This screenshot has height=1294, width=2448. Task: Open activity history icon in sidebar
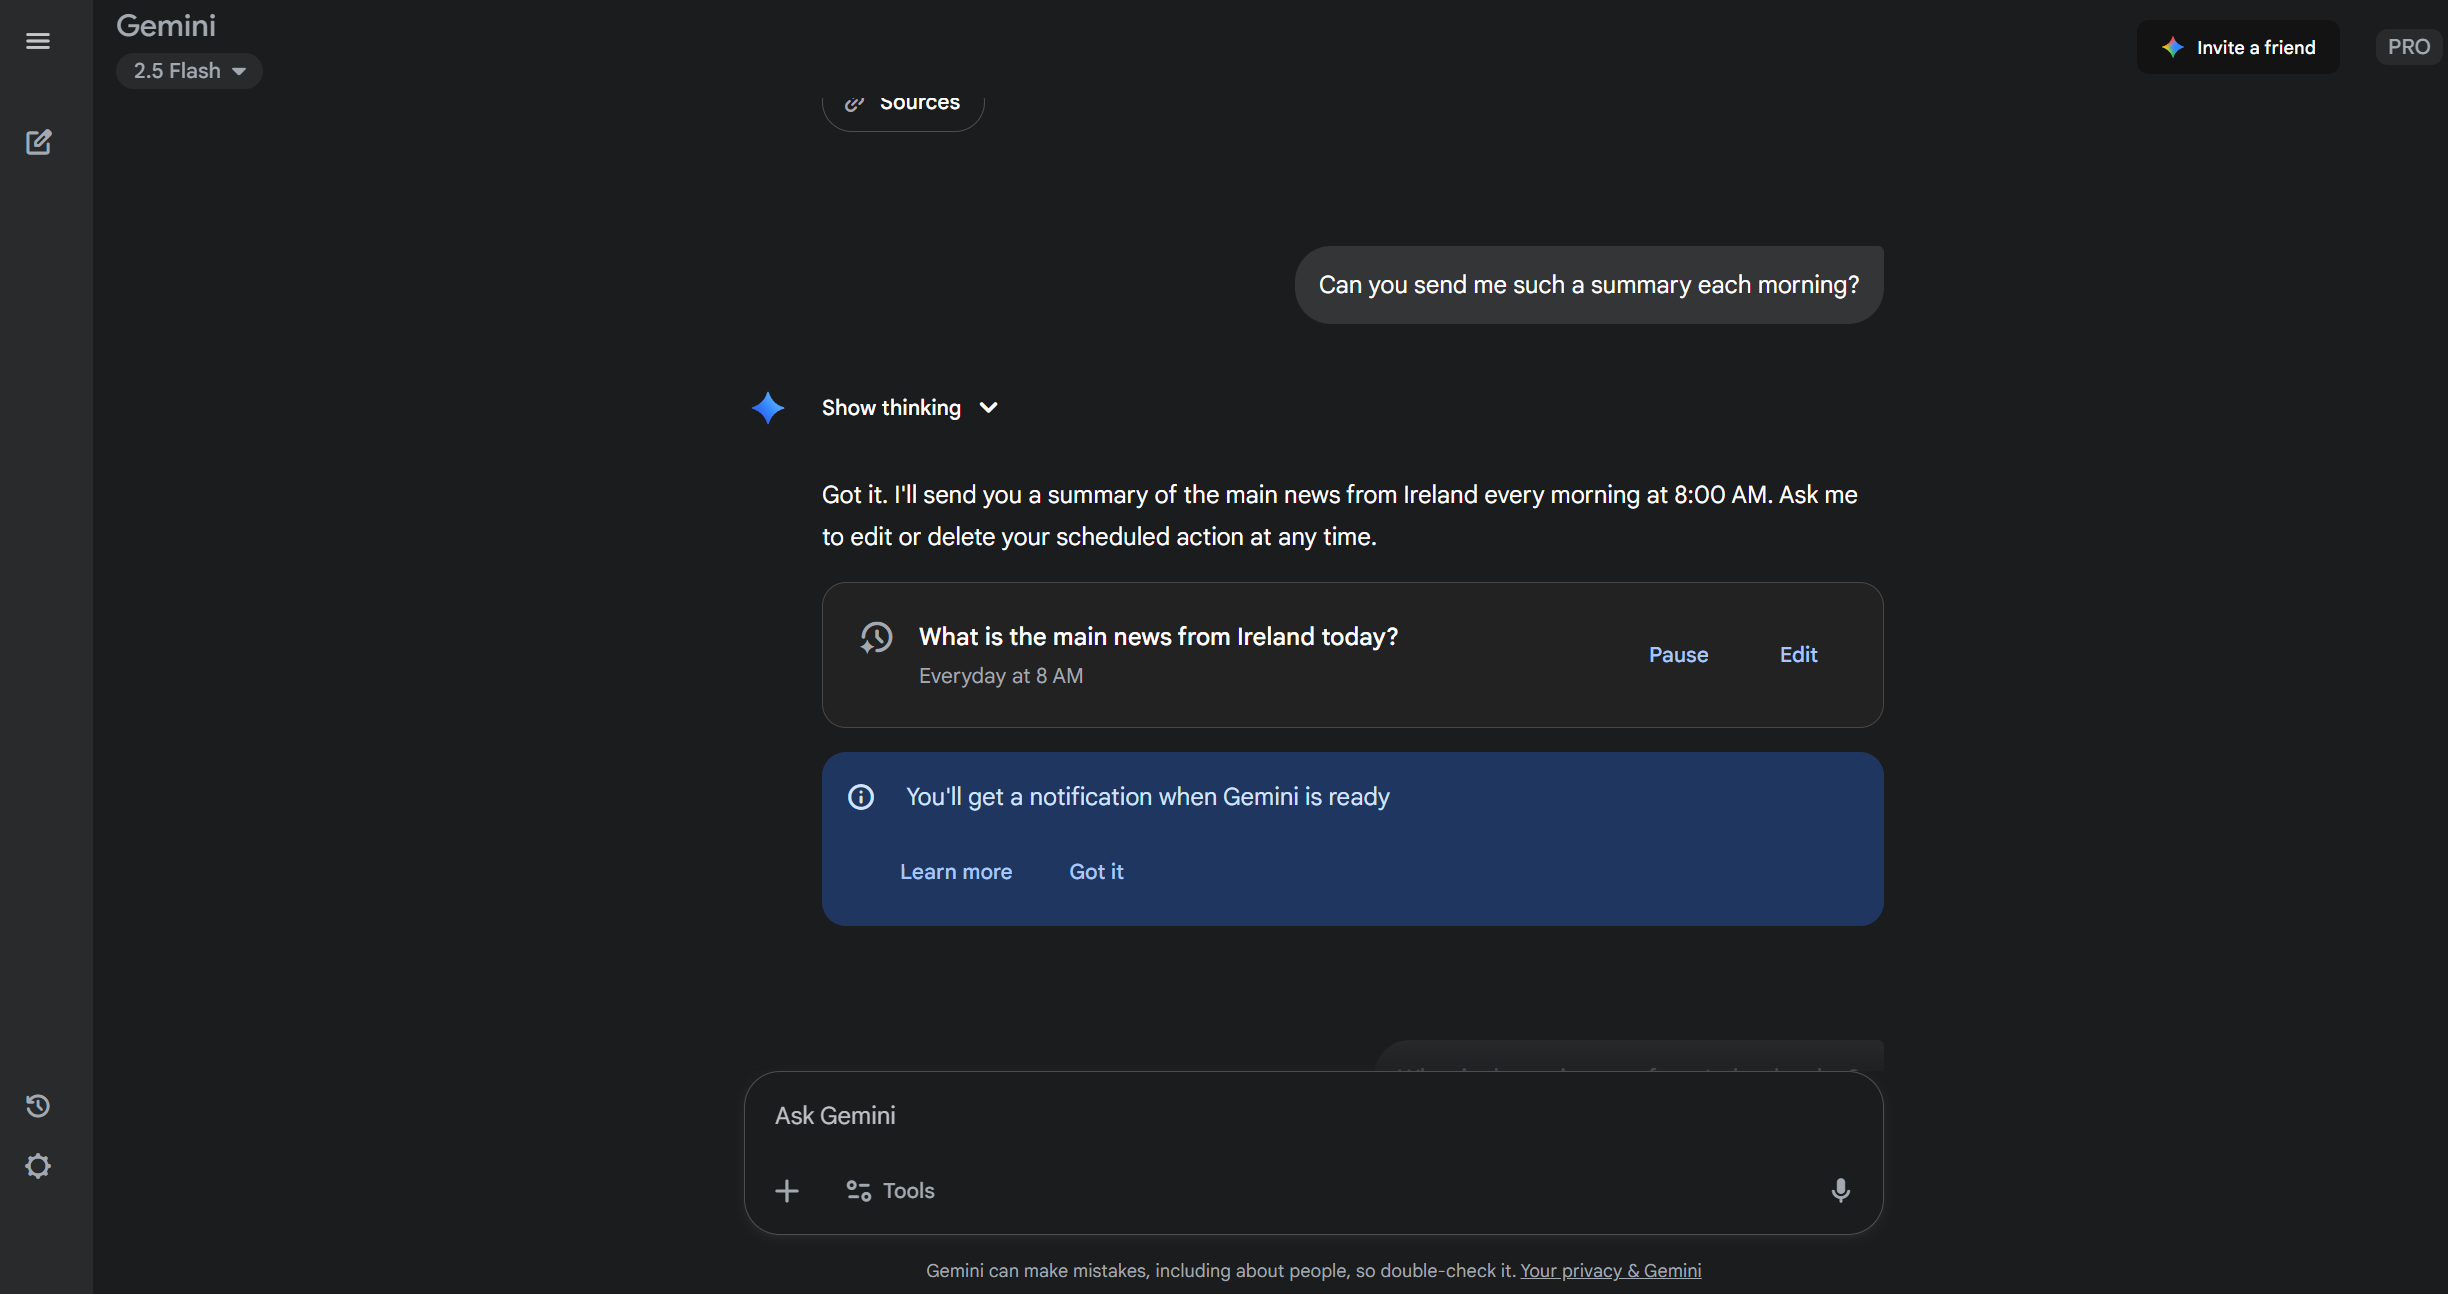point(38,1105)
